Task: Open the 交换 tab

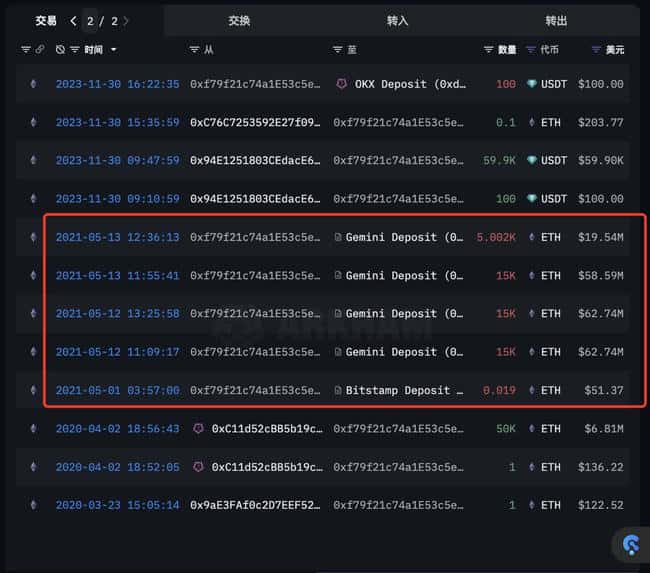Action: coord(239,21)
